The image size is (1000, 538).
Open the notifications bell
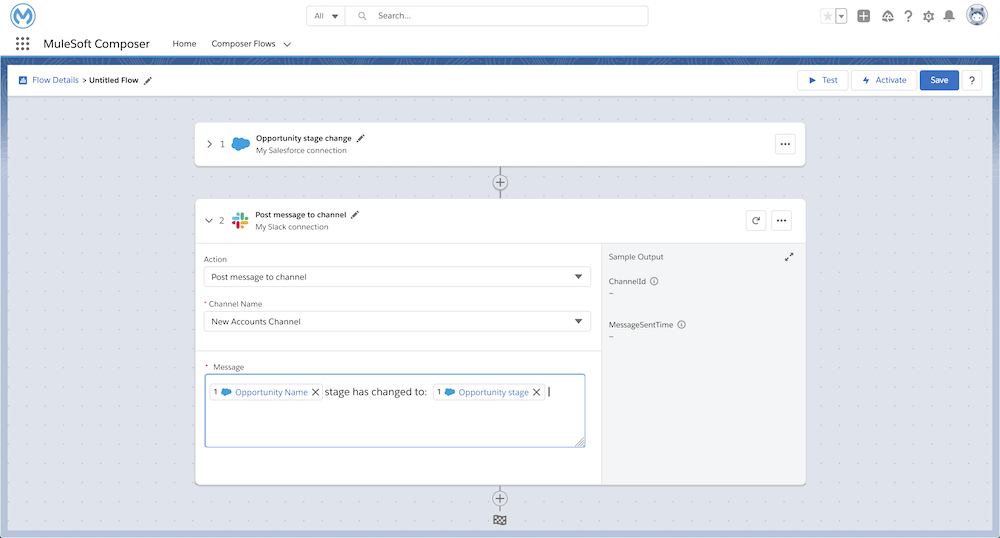click(x=949, y=16)
